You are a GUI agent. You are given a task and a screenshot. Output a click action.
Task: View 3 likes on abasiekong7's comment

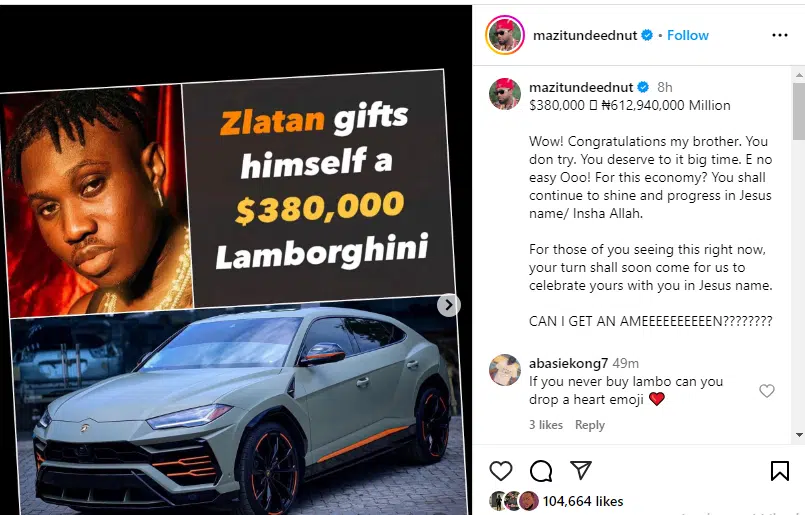point(546,425)
